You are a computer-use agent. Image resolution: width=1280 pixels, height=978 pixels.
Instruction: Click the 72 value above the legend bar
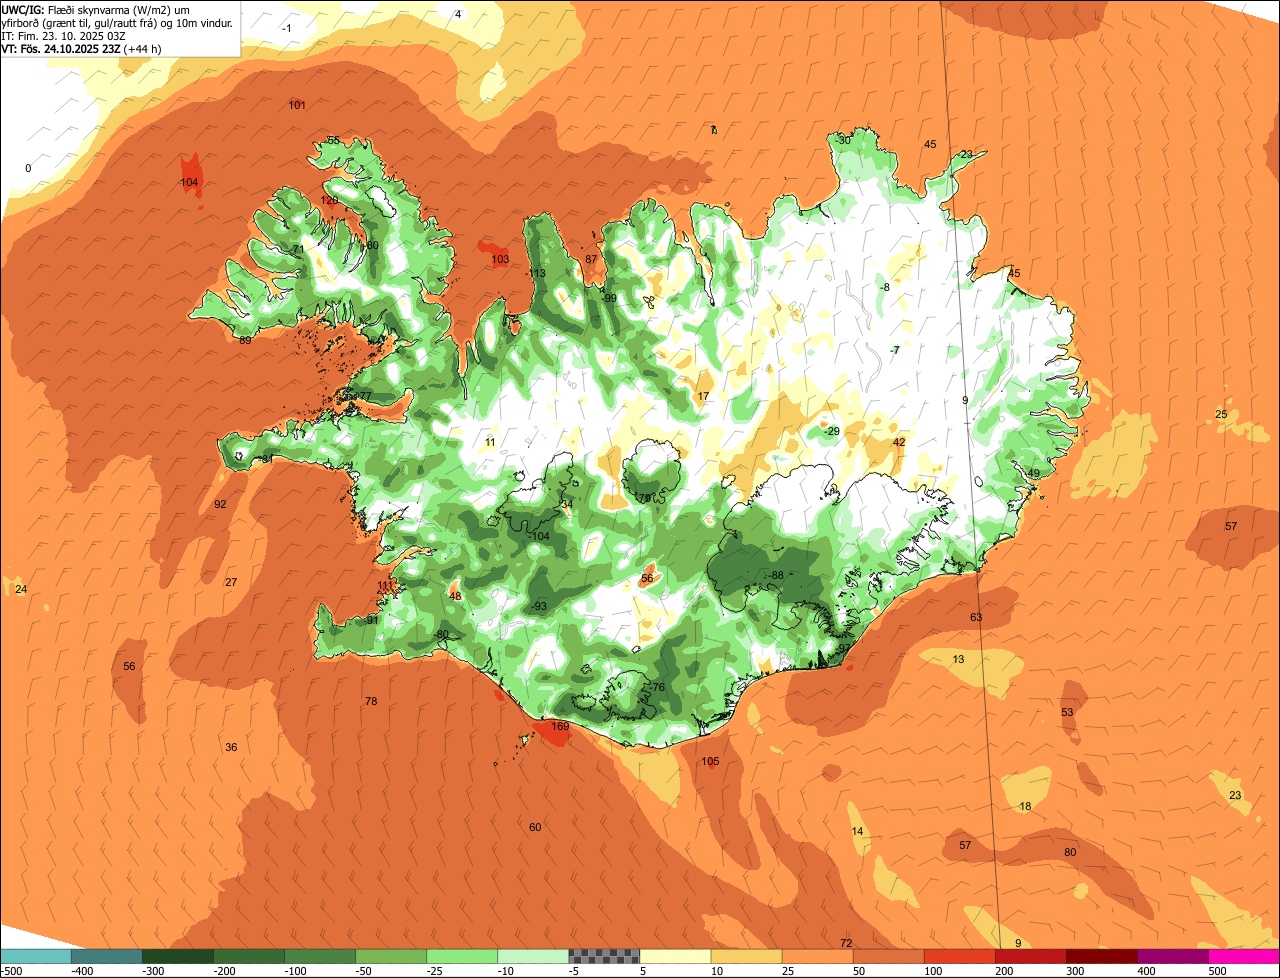tap(846, 943)
